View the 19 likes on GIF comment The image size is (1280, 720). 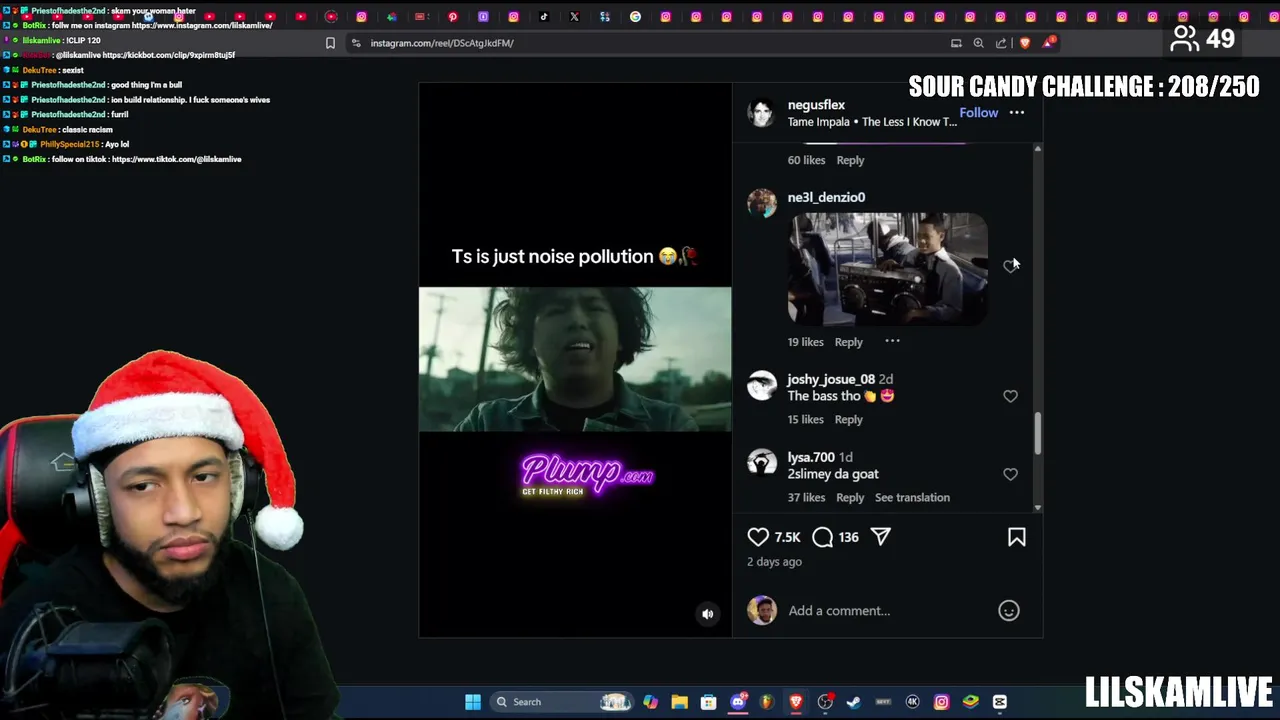click(x=805, y=342)
